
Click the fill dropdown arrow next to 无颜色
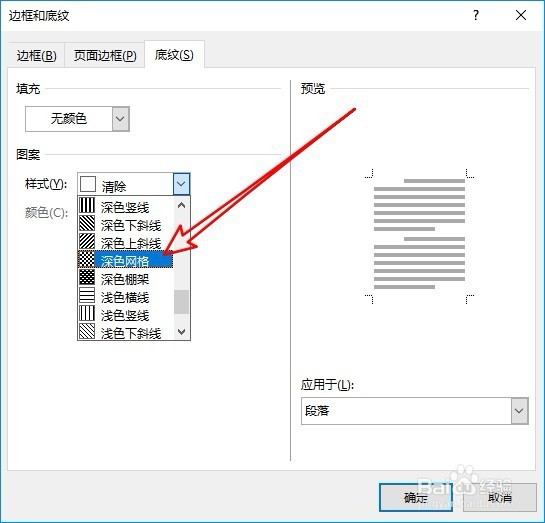pyautogui.click(x=121, y=119)
